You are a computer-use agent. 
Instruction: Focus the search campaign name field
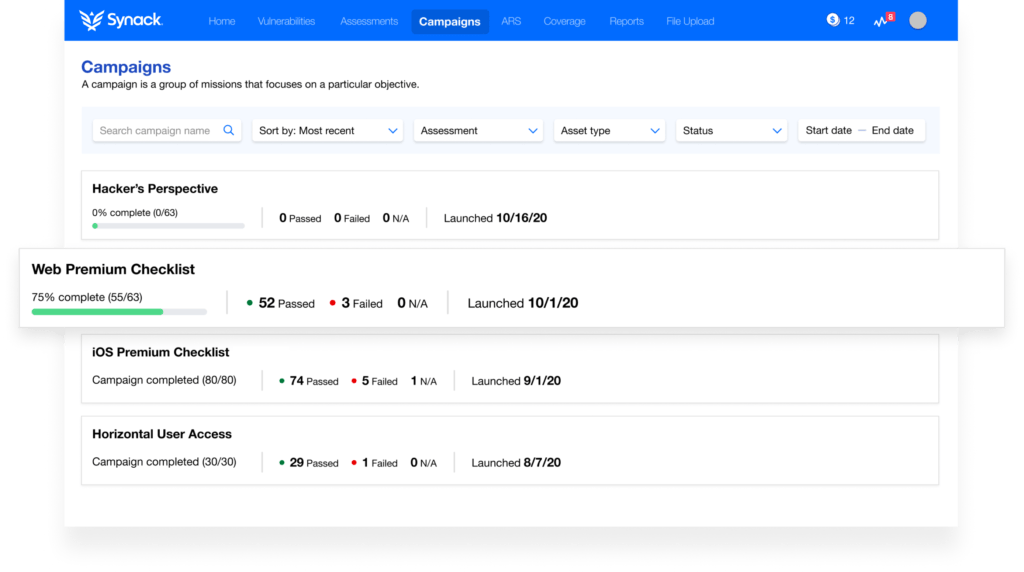coord(155,131)
